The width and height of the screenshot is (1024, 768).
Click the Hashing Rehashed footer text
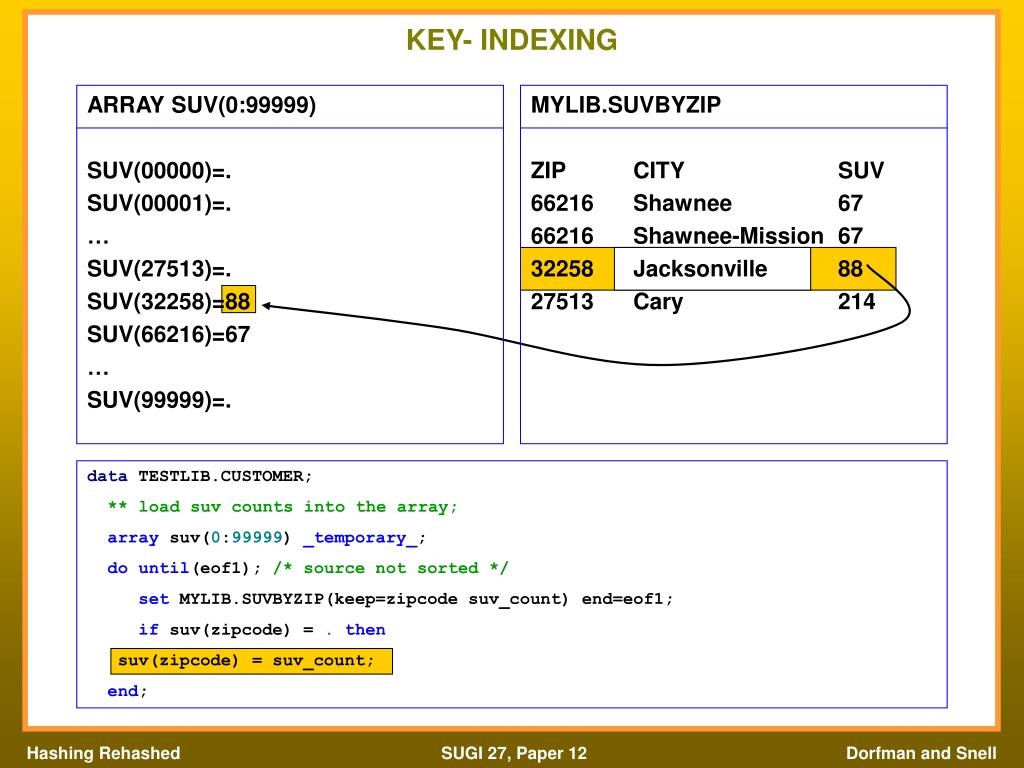pyautogui.click(x=103, y=753)
